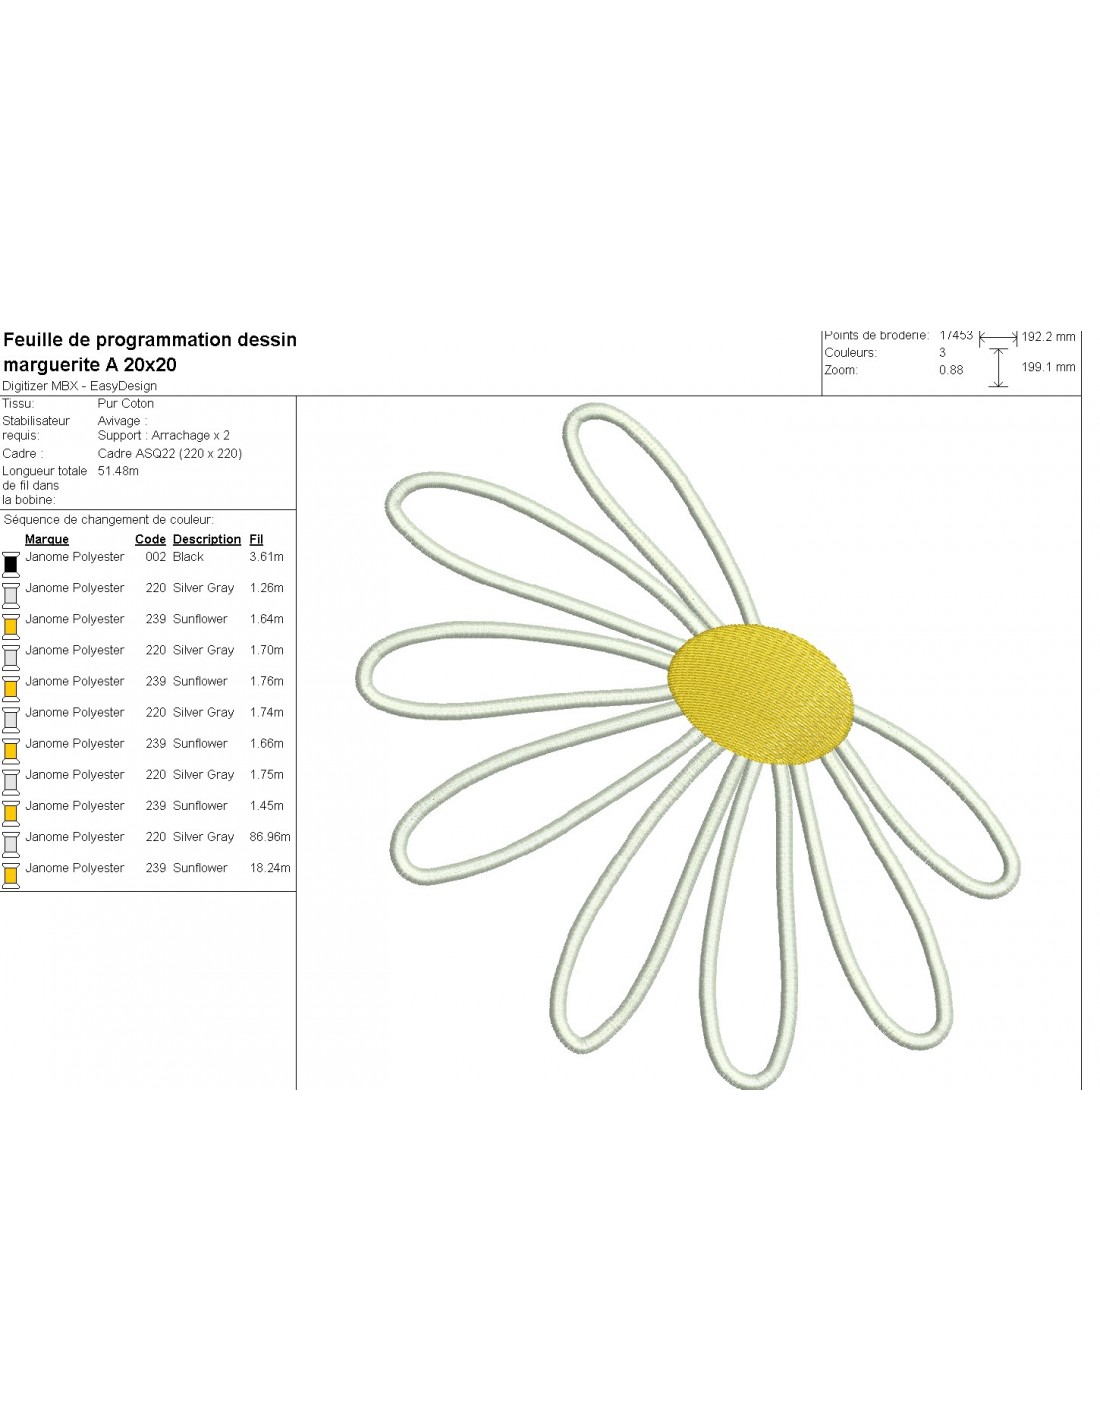Click the Marque column header
1100x1422 pixels.
47,539
